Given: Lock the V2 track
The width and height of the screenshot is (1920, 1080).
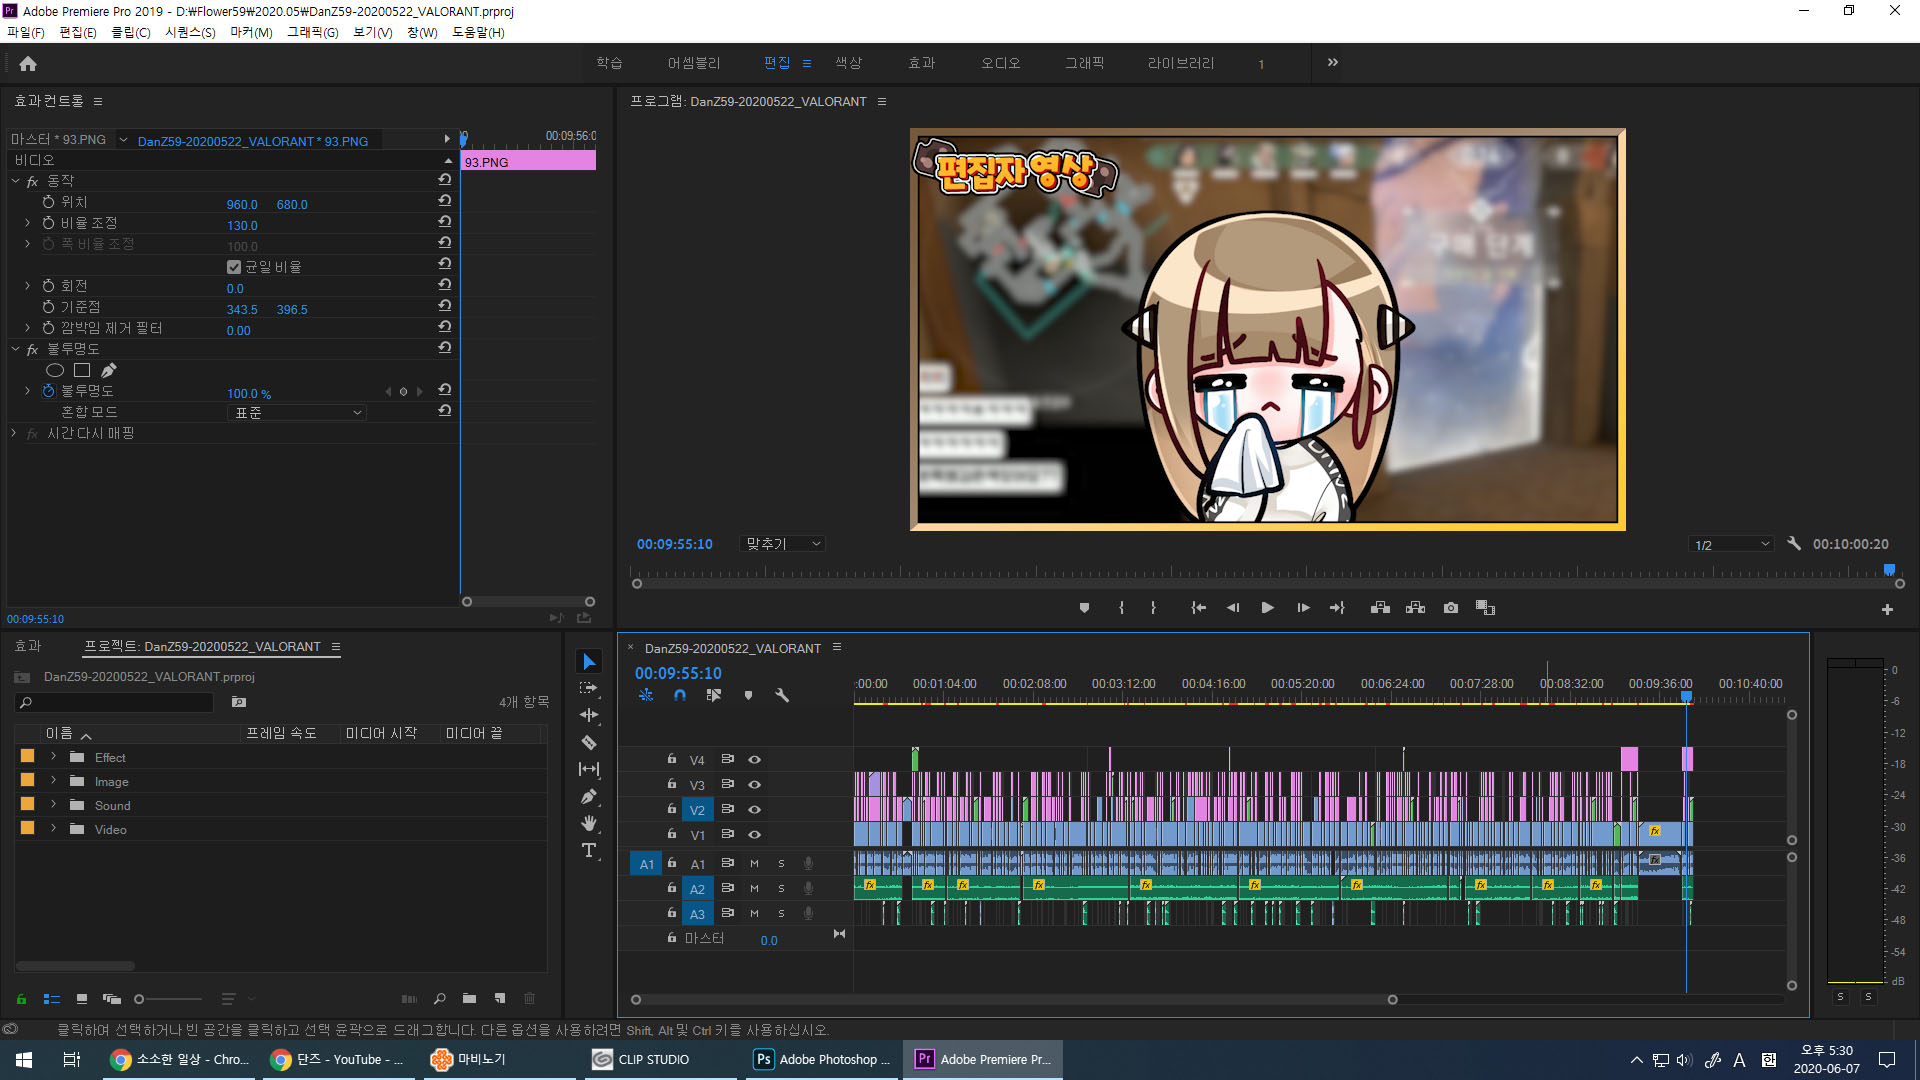Looking at the screenshot, I should 672,809.
